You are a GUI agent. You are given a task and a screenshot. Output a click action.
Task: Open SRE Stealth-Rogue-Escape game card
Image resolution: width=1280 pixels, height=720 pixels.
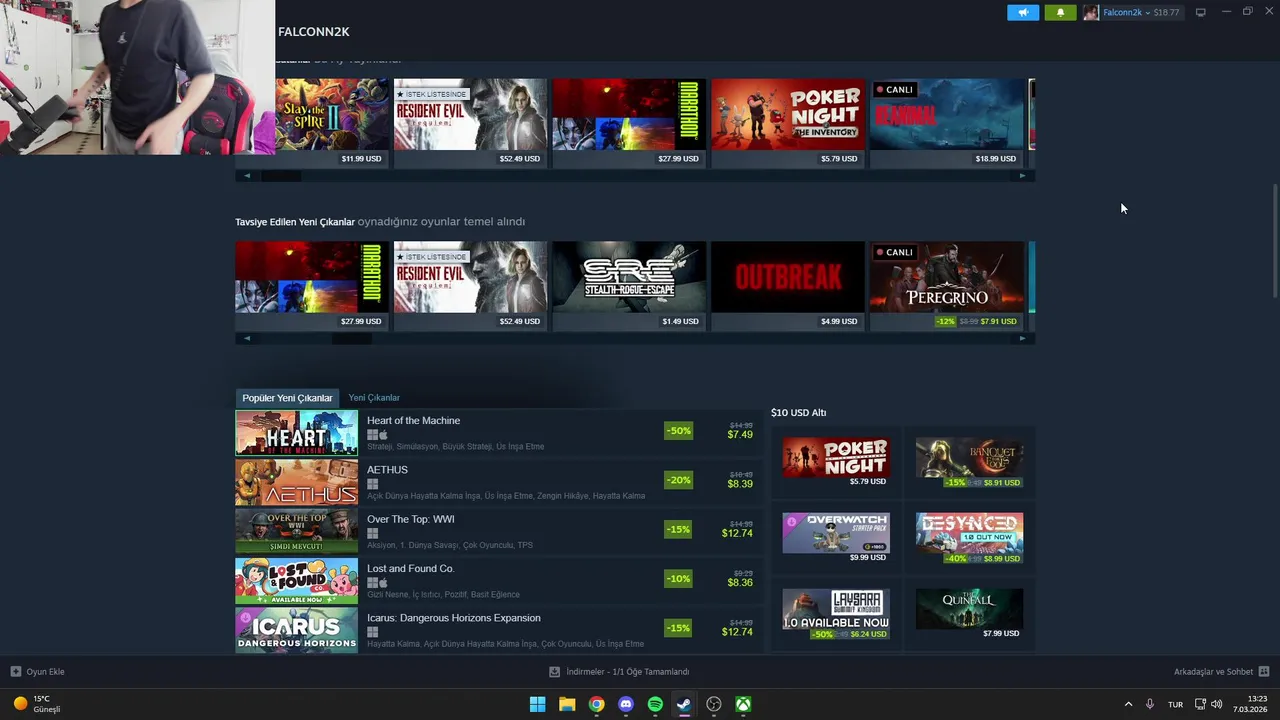[629, 285]
